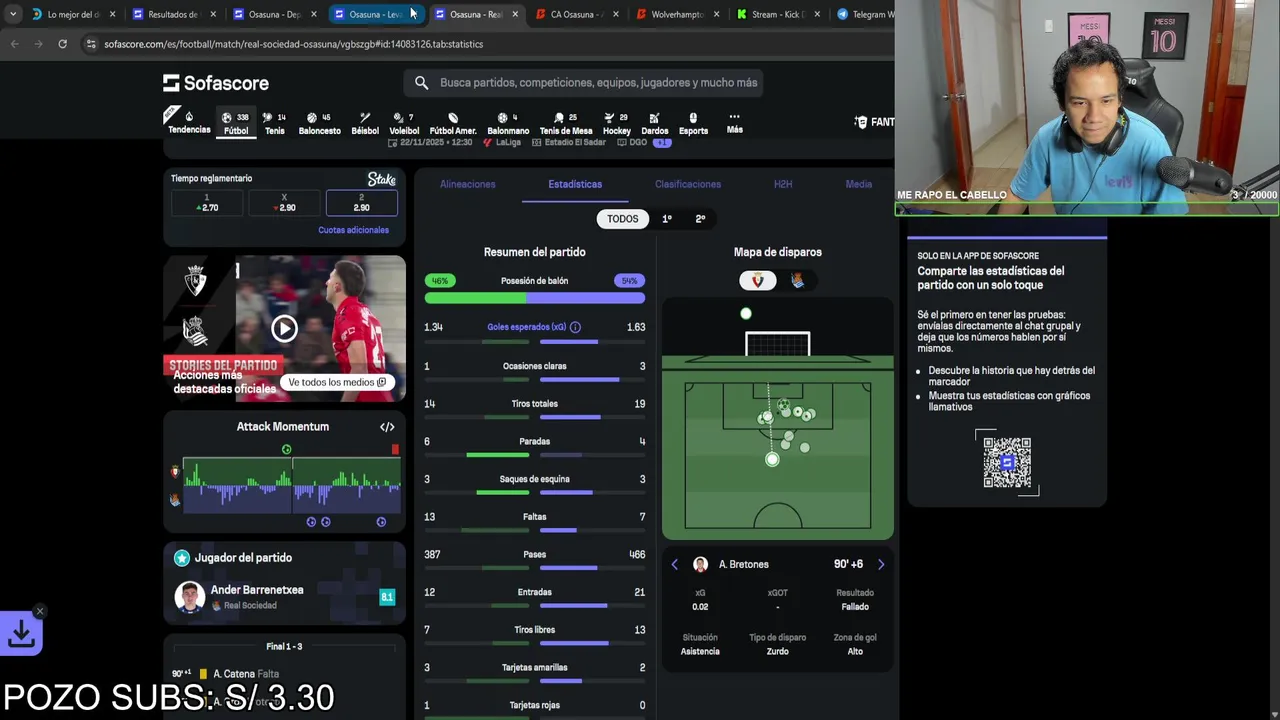Expand the +1 broadcasters badge
This screenshot has width=1280, height=720.
(x=662, y=143)
